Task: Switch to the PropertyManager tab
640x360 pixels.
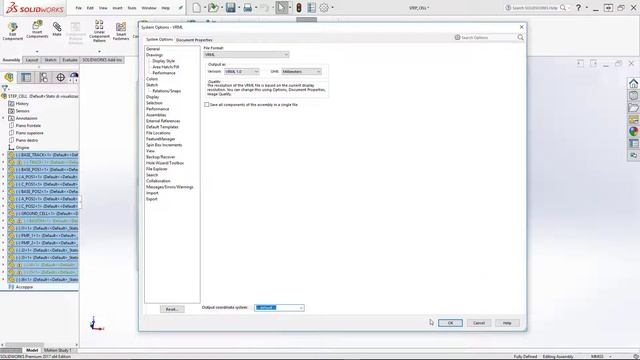Action: [26, 77]
